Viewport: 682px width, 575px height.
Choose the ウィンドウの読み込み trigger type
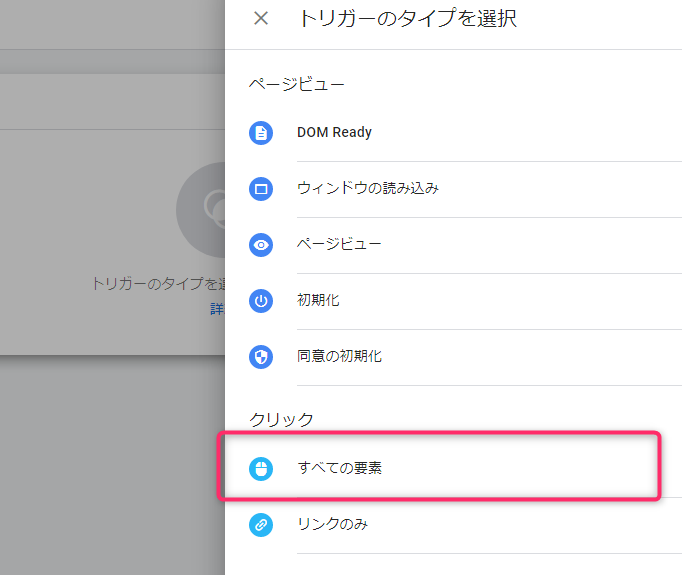[453, 189]
